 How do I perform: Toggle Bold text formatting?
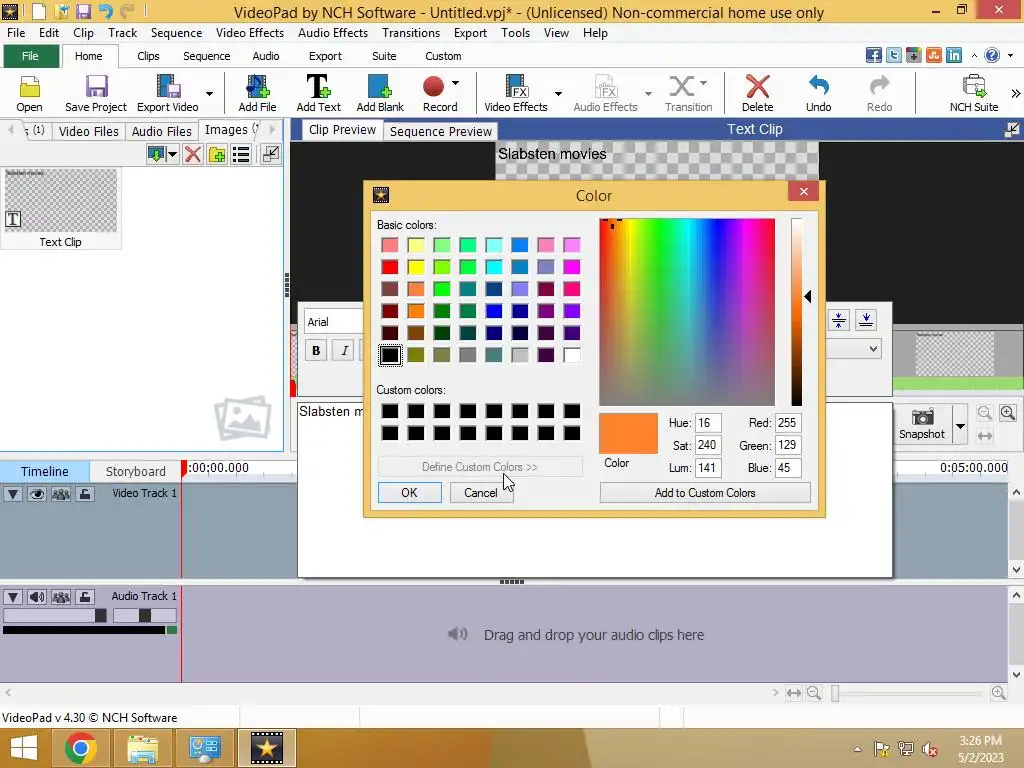[316, 351]
